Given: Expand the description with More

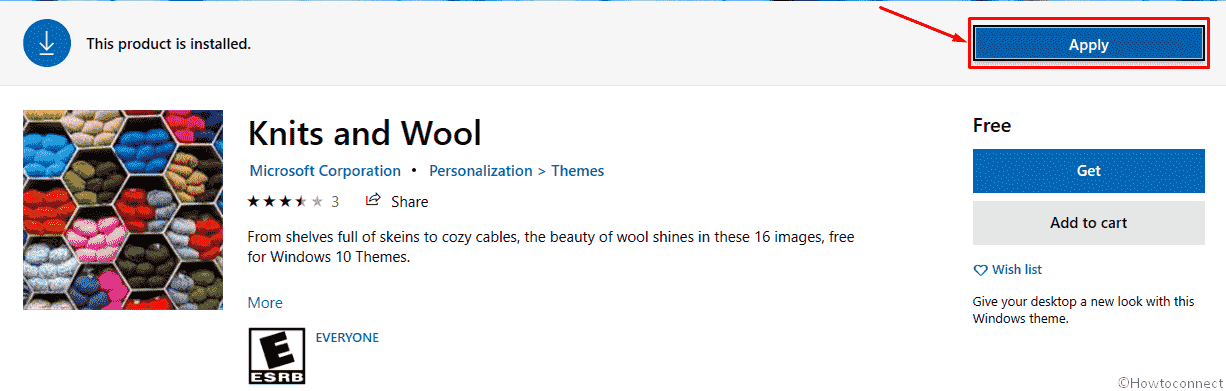Looking at the screenshot, I should (x=265, y=302).
